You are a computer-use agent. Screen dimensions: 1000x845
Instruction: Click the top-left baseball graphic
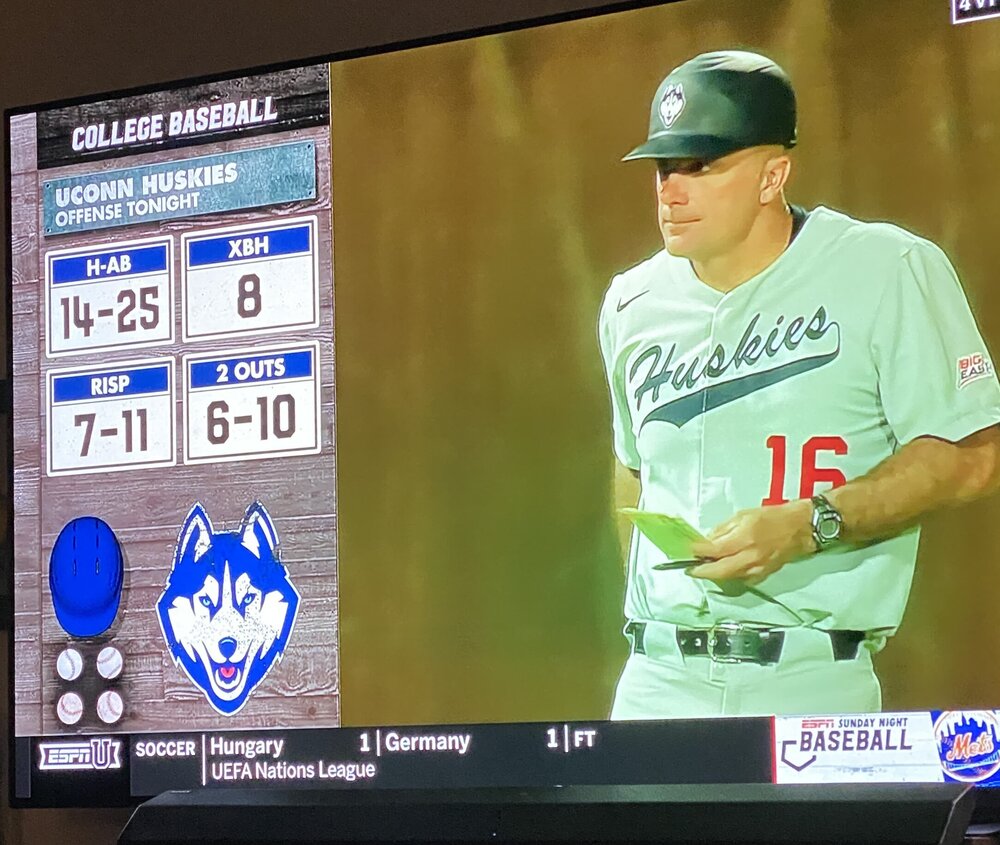70,664
